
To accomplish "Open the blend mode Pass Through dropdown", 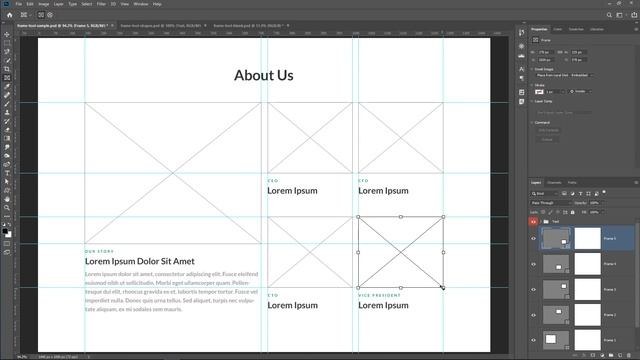I will tap(550, 203).
